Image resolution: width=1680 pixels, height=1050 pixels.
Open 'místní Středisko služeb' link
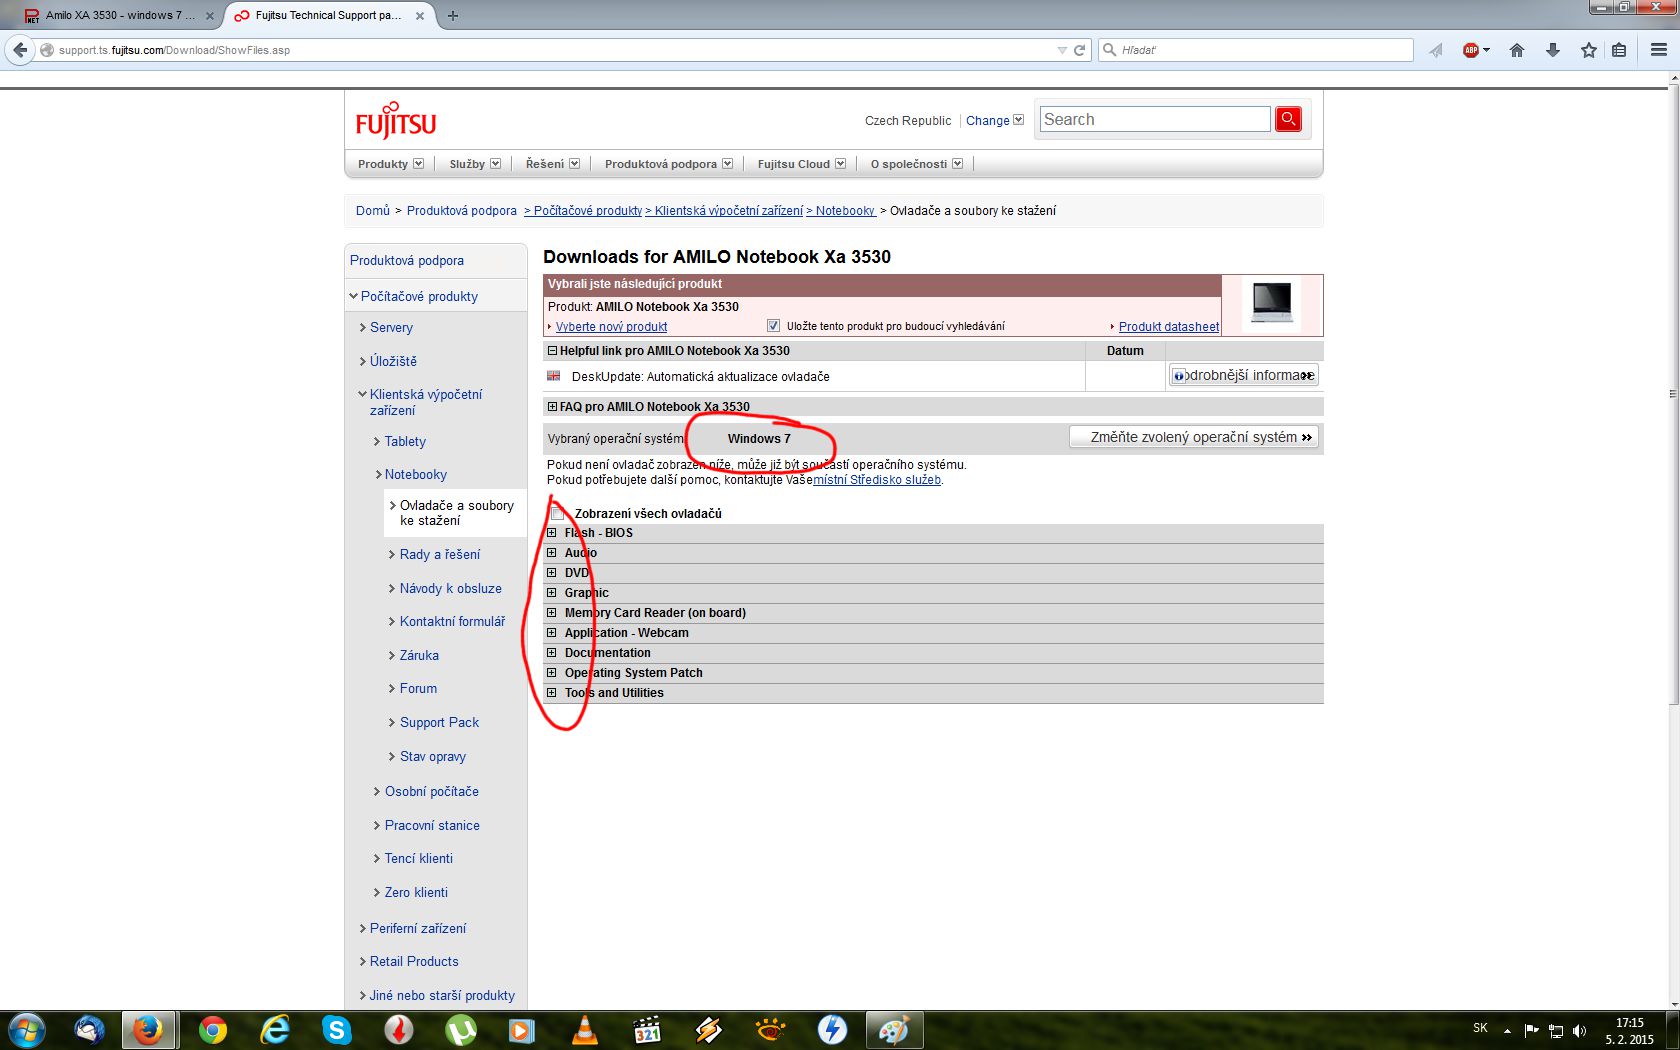pos(877,480)
